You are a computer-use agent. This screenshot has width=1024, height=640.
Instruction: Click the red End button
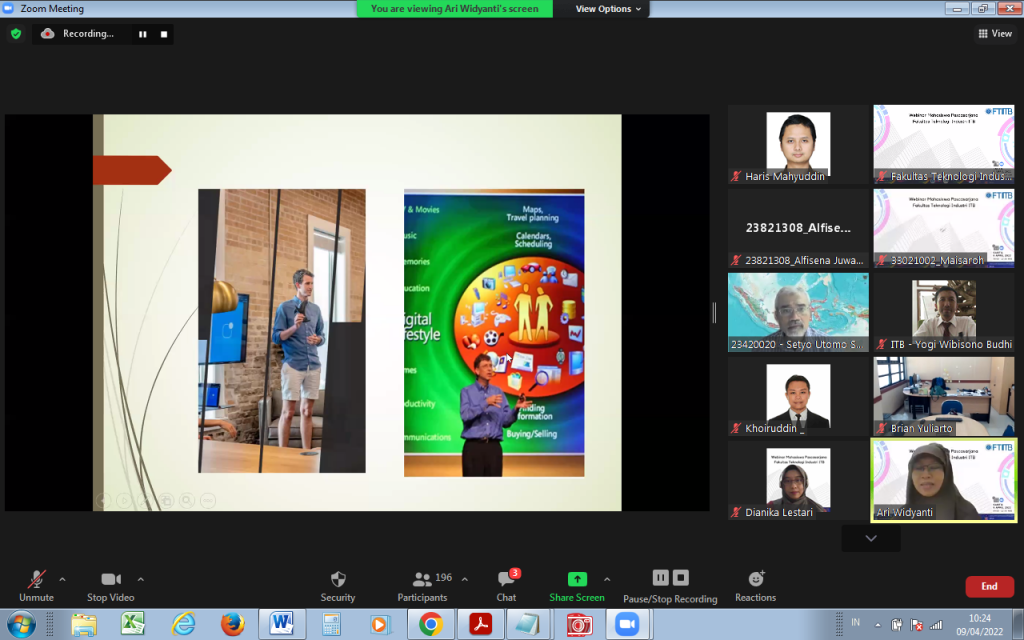coord(988,586)
